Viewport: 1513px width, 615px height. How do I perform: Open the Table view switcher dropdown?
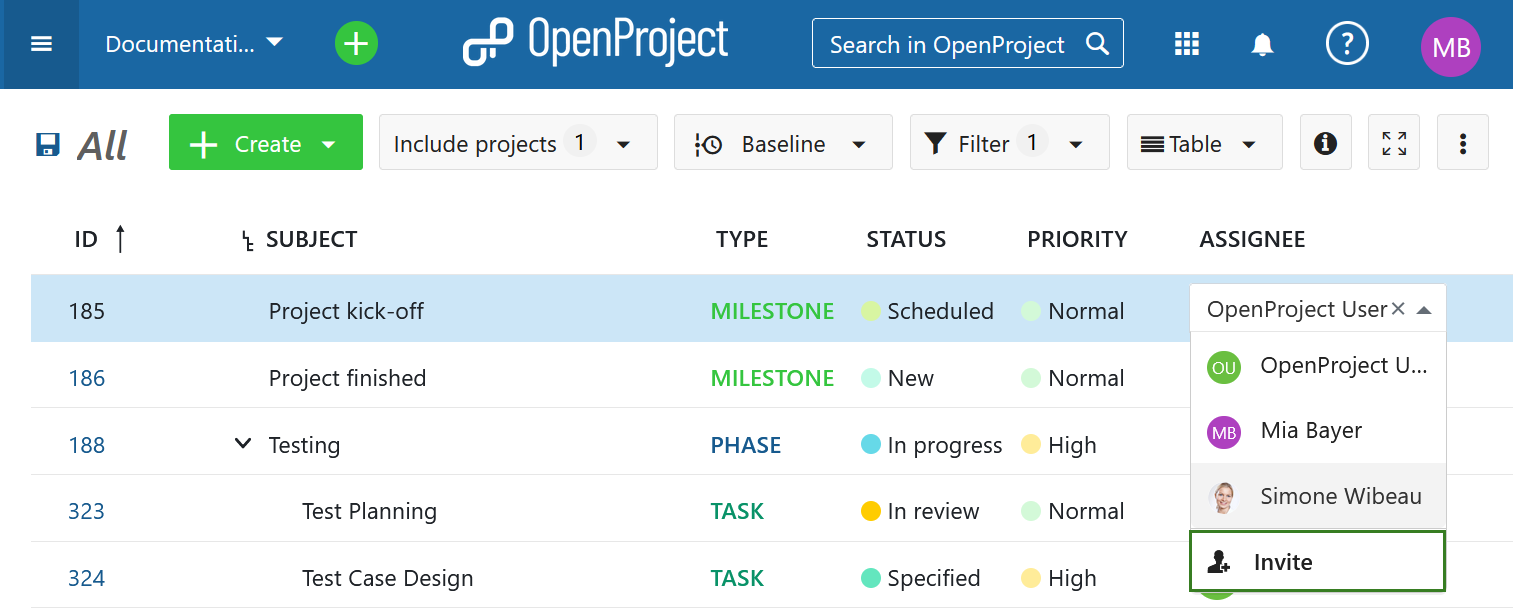[x=1204, y=144]
